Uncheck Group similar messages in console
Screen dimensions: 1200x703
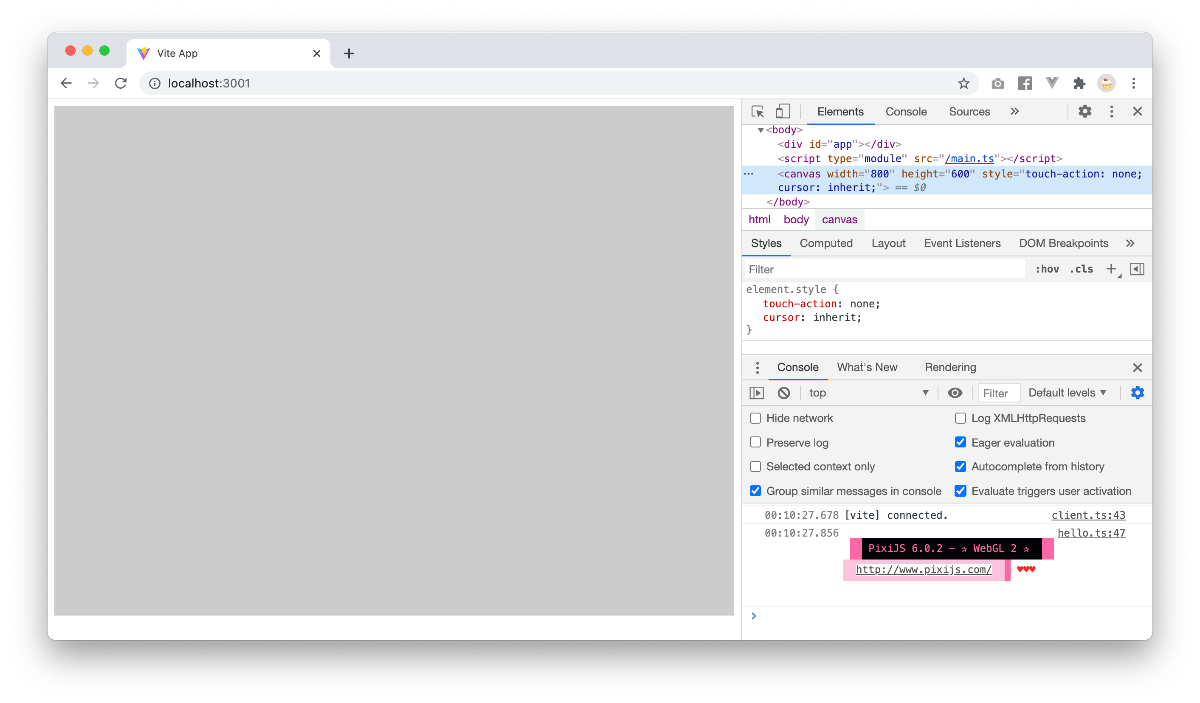click(756, 491)
